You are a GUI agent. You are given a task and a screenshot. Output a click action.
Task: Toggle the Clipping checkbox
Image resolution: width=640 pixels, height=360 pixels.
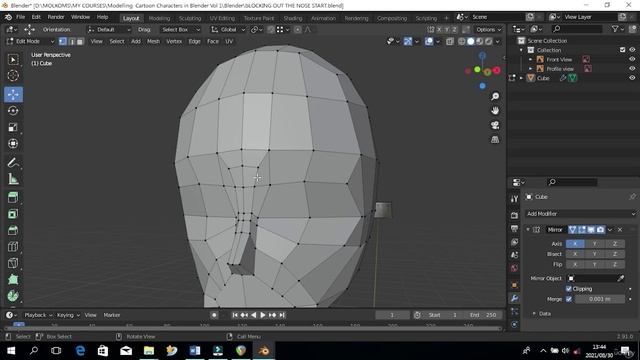click(x=569, y=289)
